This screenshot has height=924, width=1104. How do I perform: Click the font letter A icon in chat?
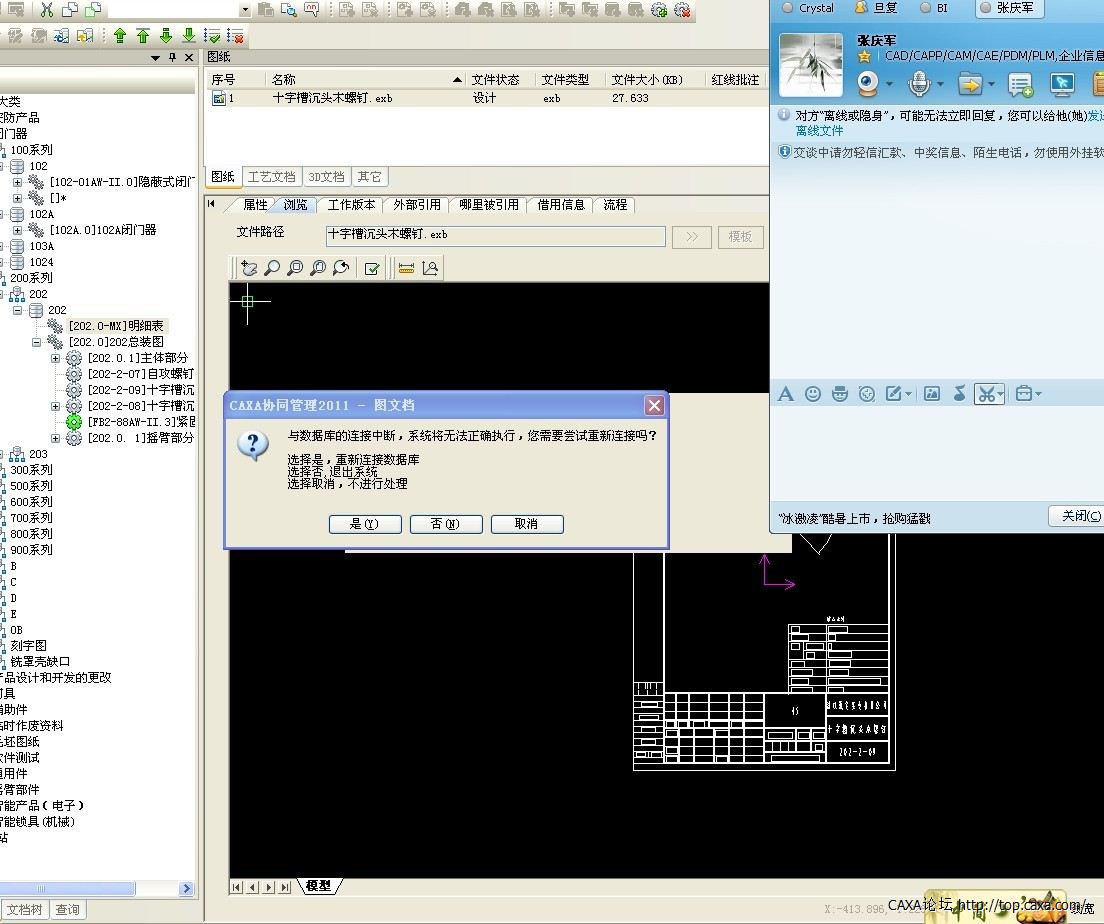pos(786,394)
